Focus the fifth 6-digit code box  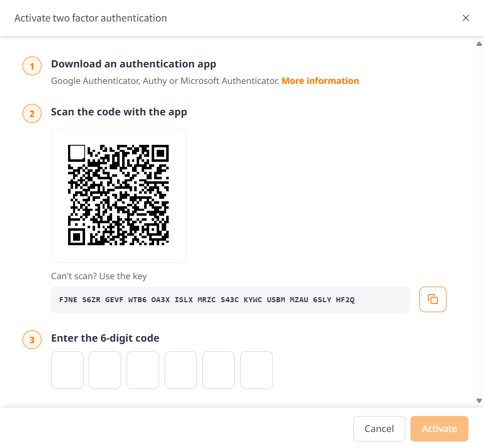pos(218,370)
